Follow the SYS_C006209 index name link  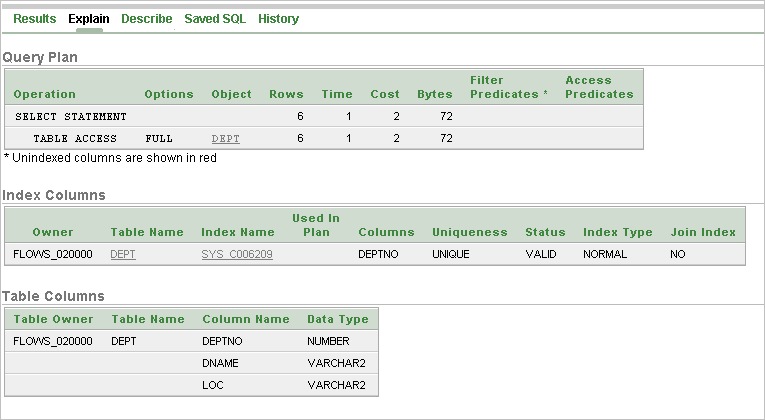point(237,255)
